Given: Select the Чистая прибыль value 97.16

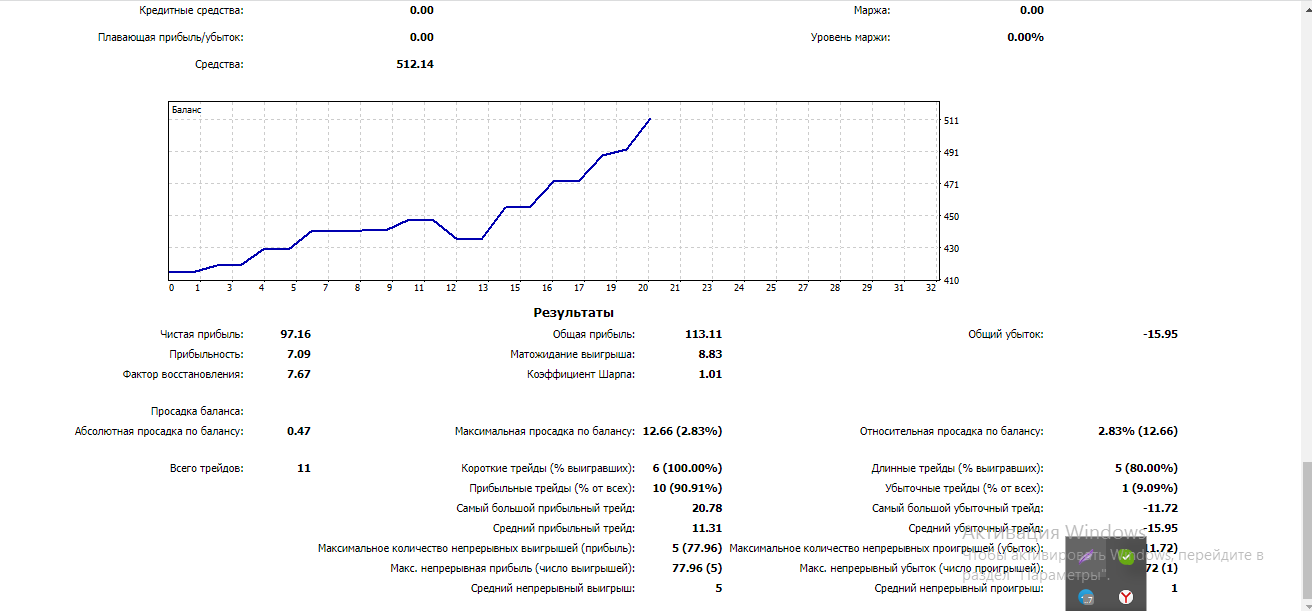Looking at the screenshot, I should click(295, 334).
